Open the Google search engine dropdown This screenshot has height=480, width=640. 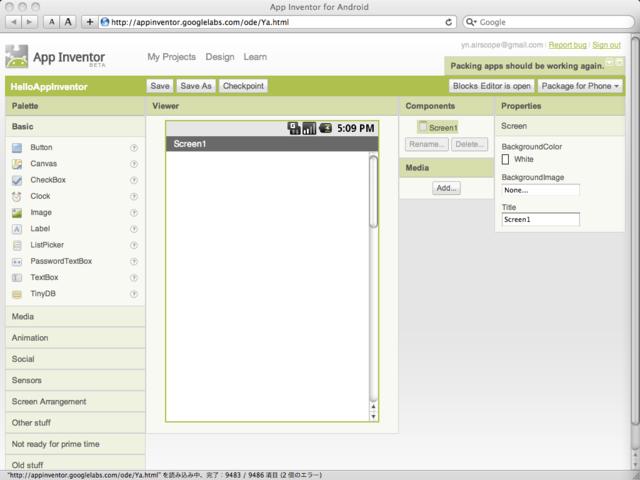click(x=471, y=22)
